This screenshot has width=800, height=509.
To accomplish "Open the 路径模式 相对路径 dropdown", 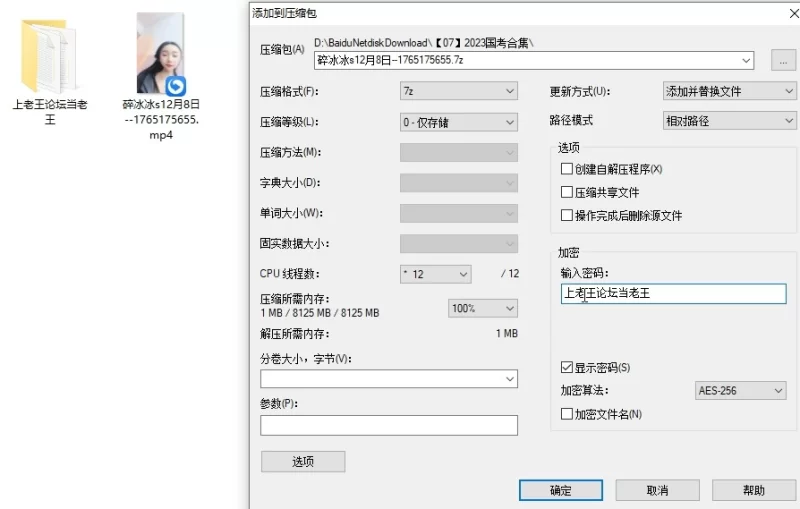I will [x=730, y=121].
